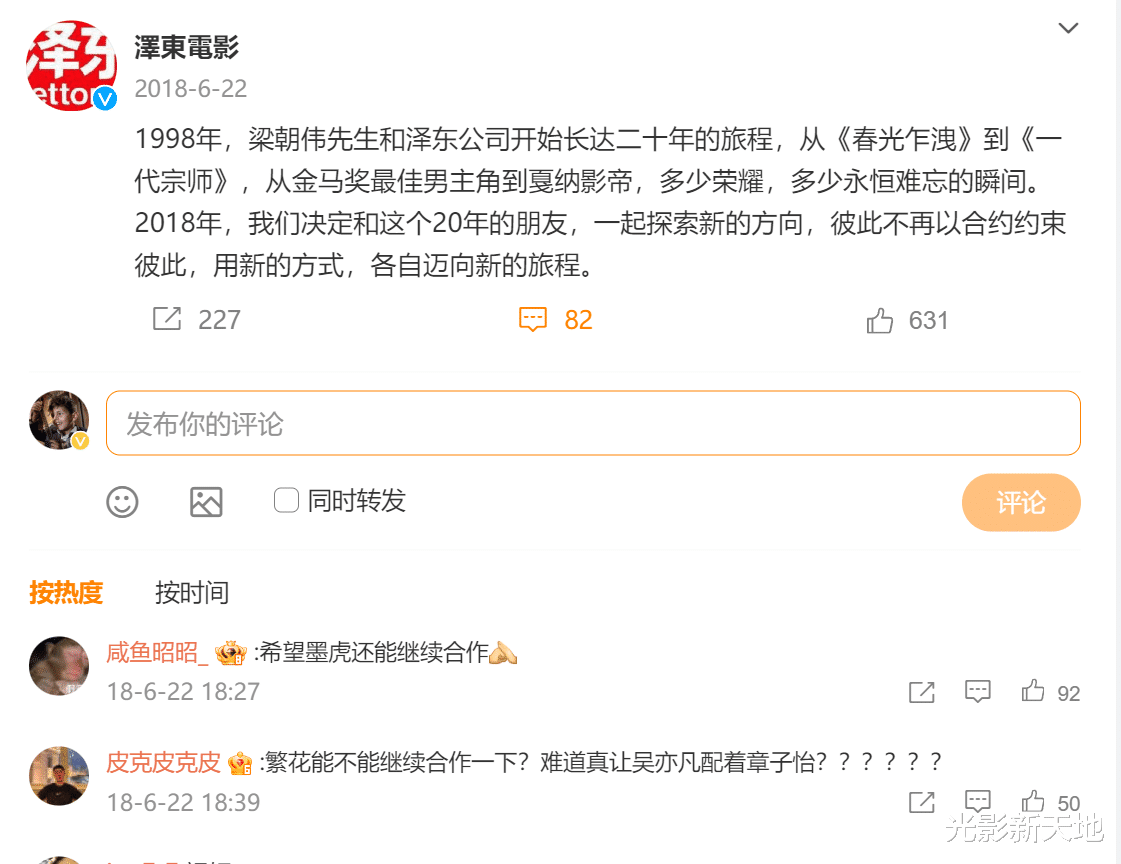Enable the 同时转发 checkbox
The width and height of the screenshot is (1121, 864).
(287, 500)
